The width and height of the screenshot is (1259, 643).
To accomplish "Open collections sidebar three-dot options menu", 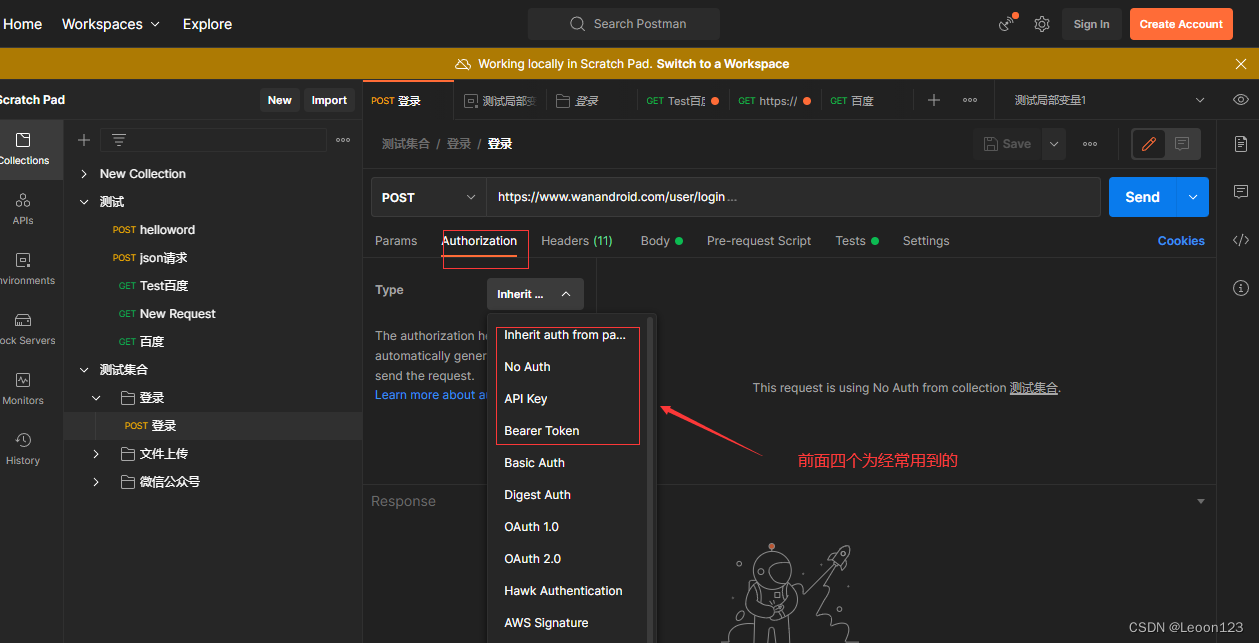I will coord(343,140).
